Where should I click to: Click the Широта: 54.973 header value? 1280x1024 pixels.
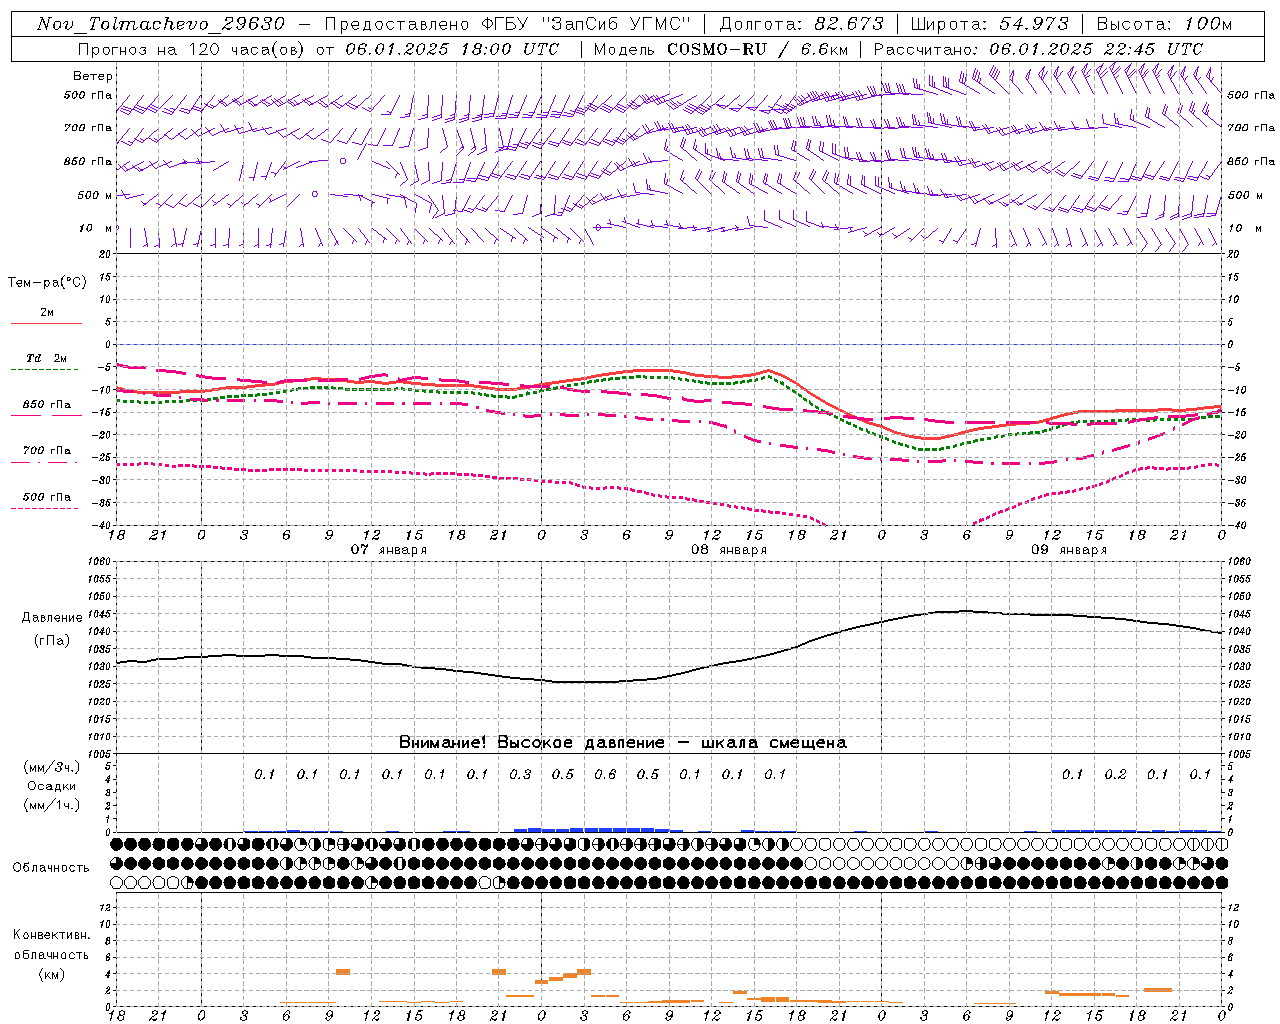click(990, 24)
